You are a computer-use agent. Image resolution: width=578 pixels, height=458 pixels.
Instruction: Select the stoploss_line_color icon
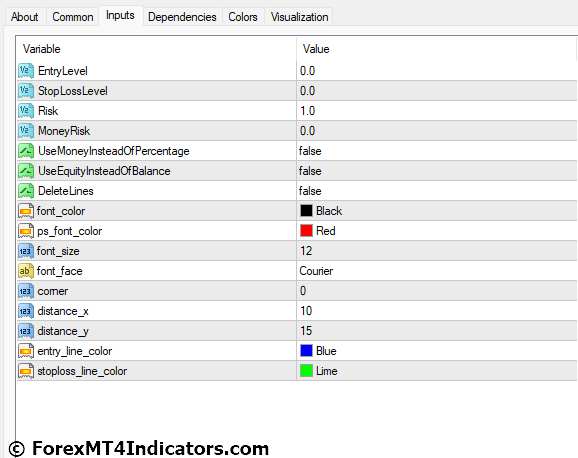point(26,371)
